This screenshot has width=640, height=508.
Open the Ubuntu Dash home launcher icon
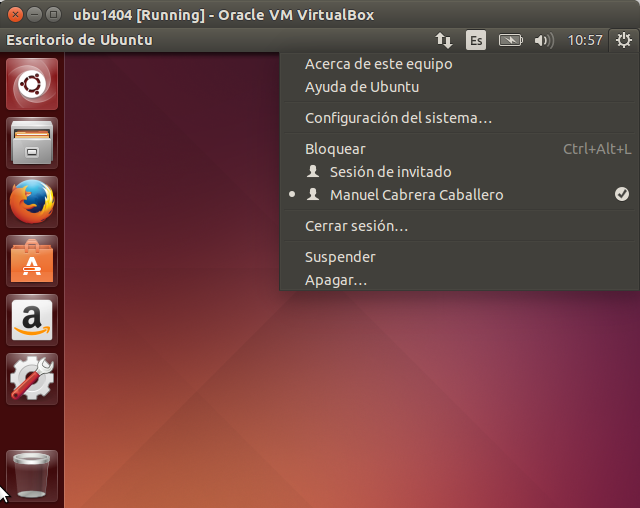pyautogui.click(x=32, y=84)
